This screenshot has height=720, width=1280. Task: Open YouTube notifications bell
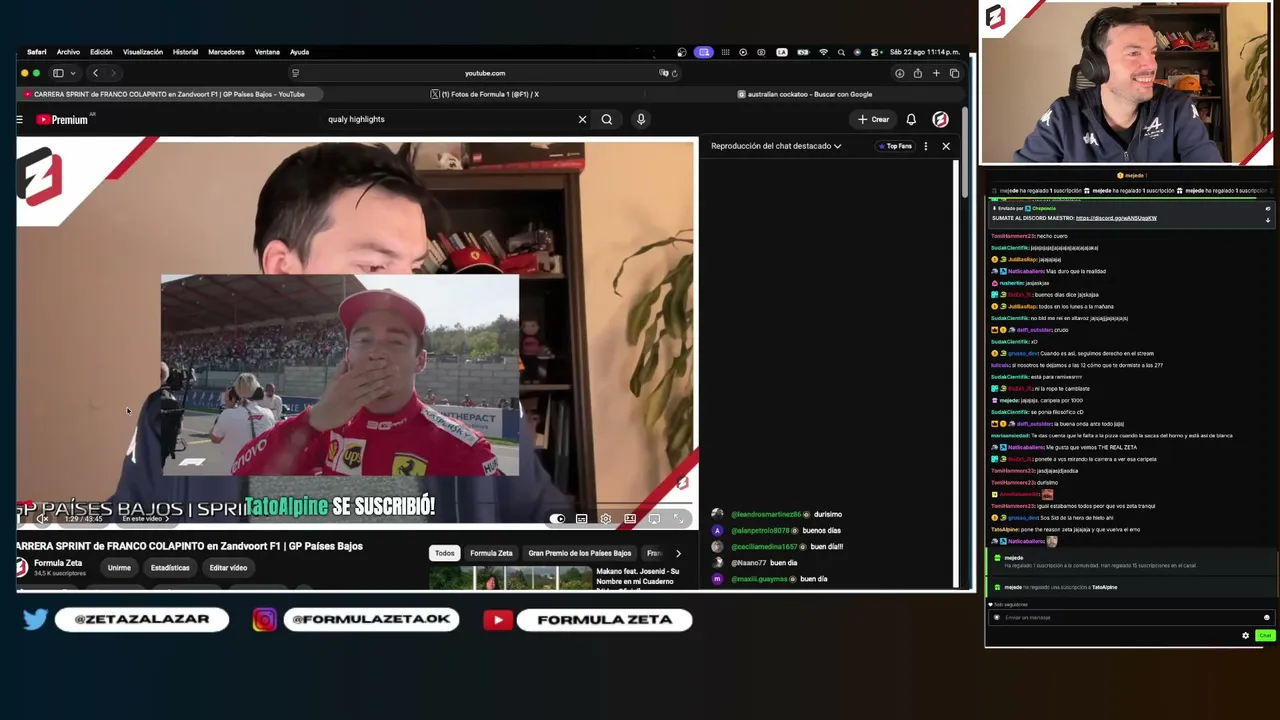click(x=911, y=120)
